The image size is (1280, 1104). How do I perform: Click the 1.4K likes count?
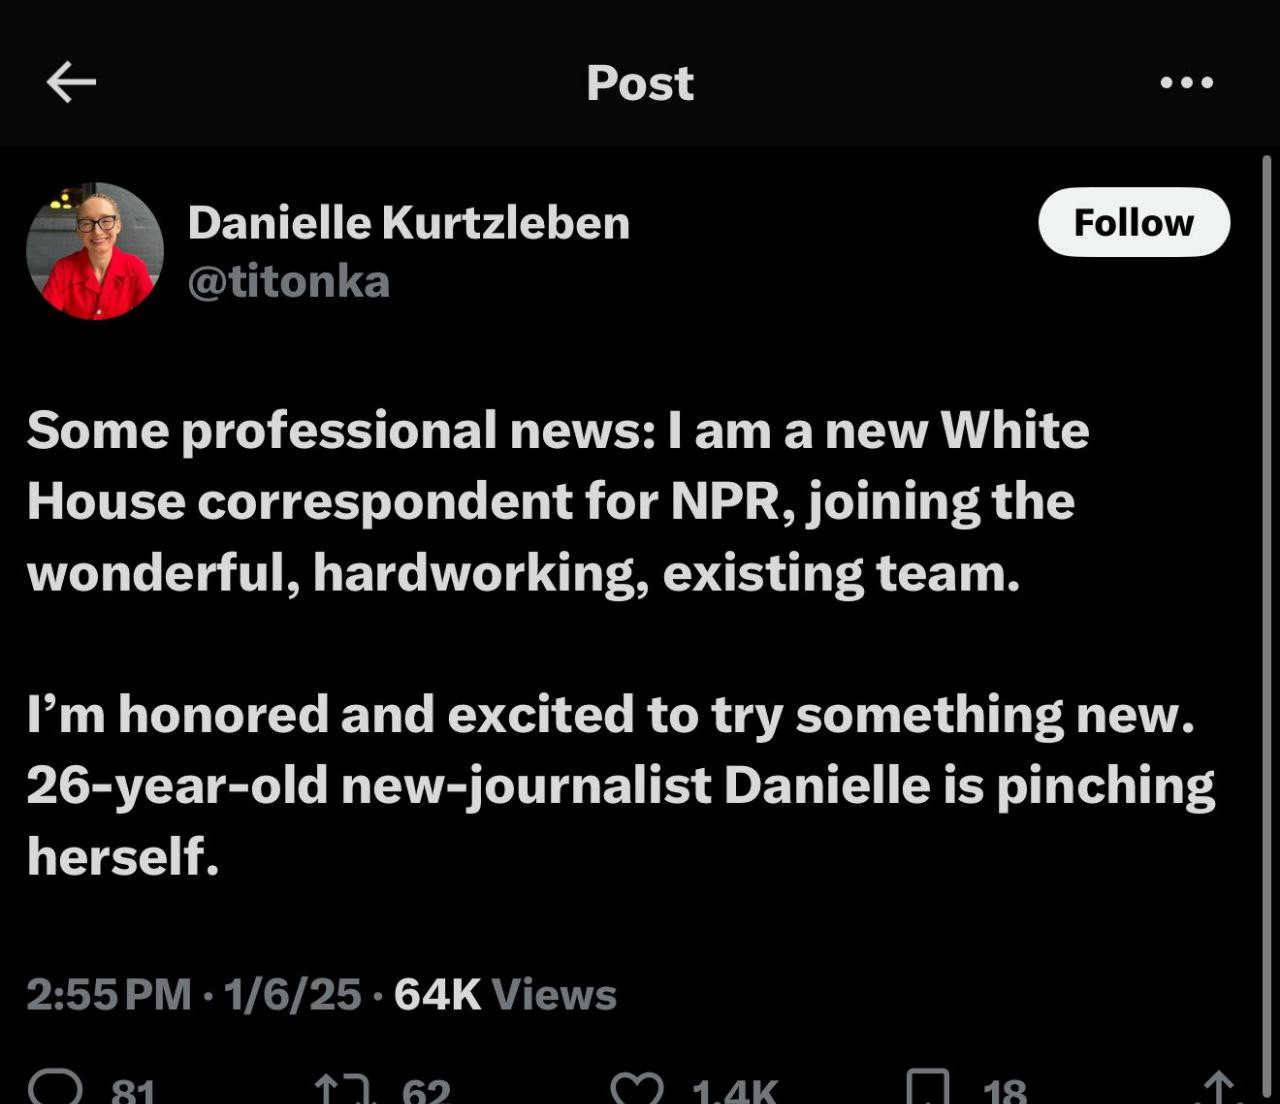pos(735,1090)
